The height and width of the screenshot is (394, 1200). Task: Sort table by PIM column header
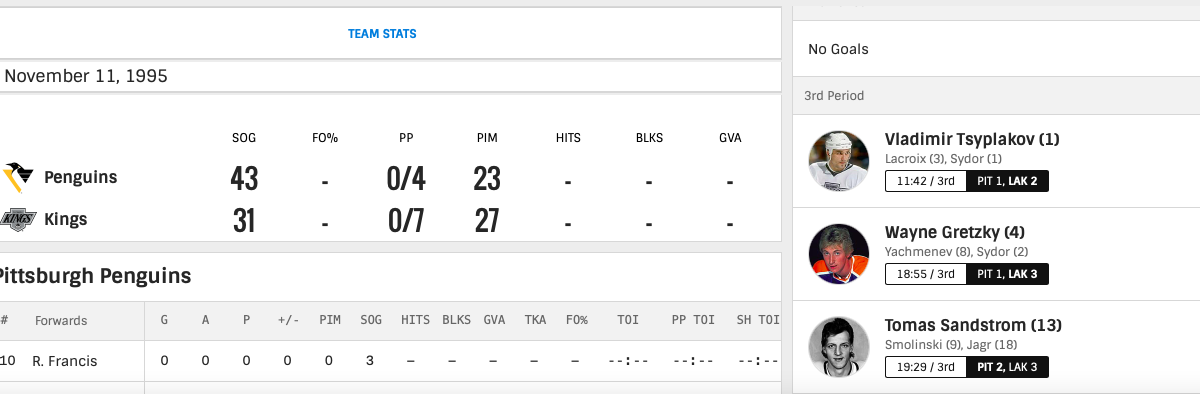(x=330, y=321)
